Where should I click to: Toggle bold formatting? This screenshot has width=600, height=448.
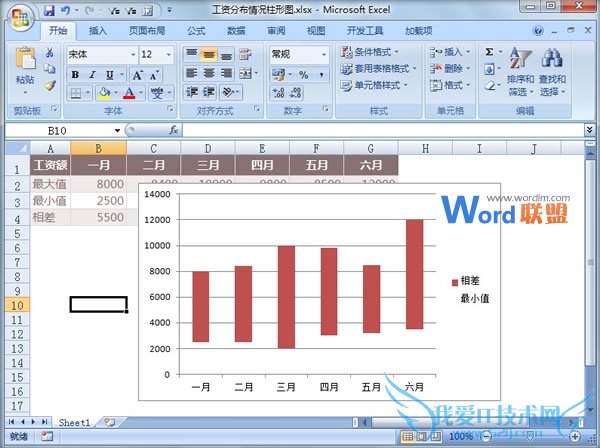(x=75, y=75)
